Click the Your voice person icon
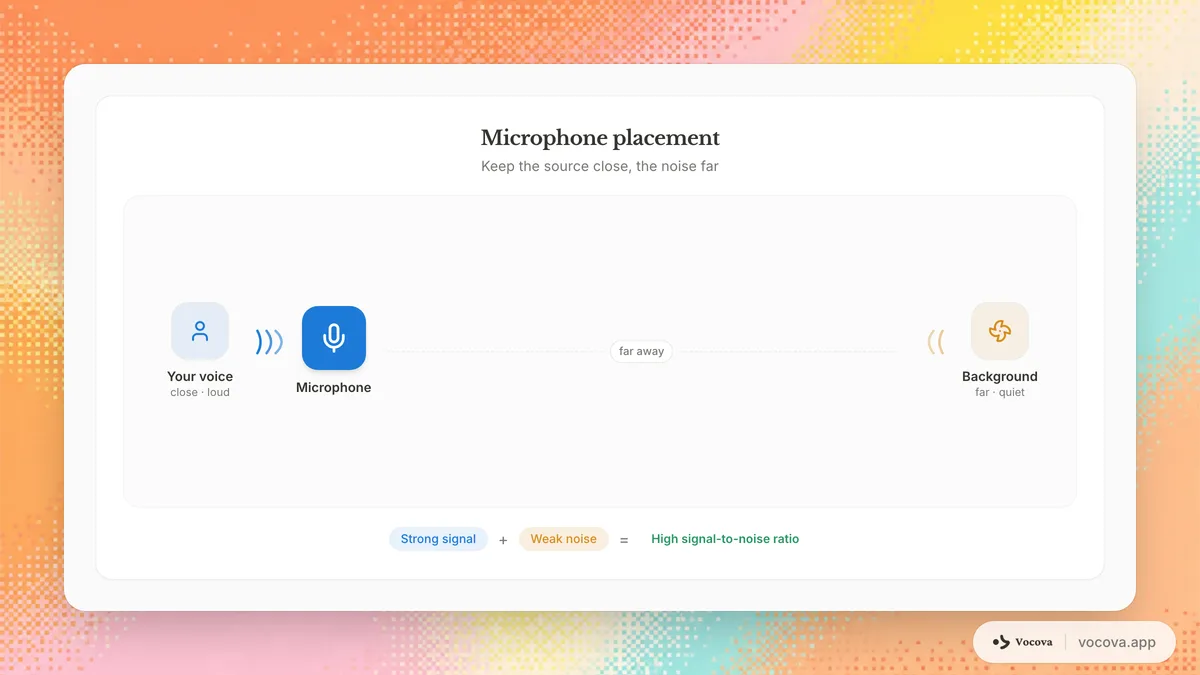1200x675 pixels. point(200,331)
